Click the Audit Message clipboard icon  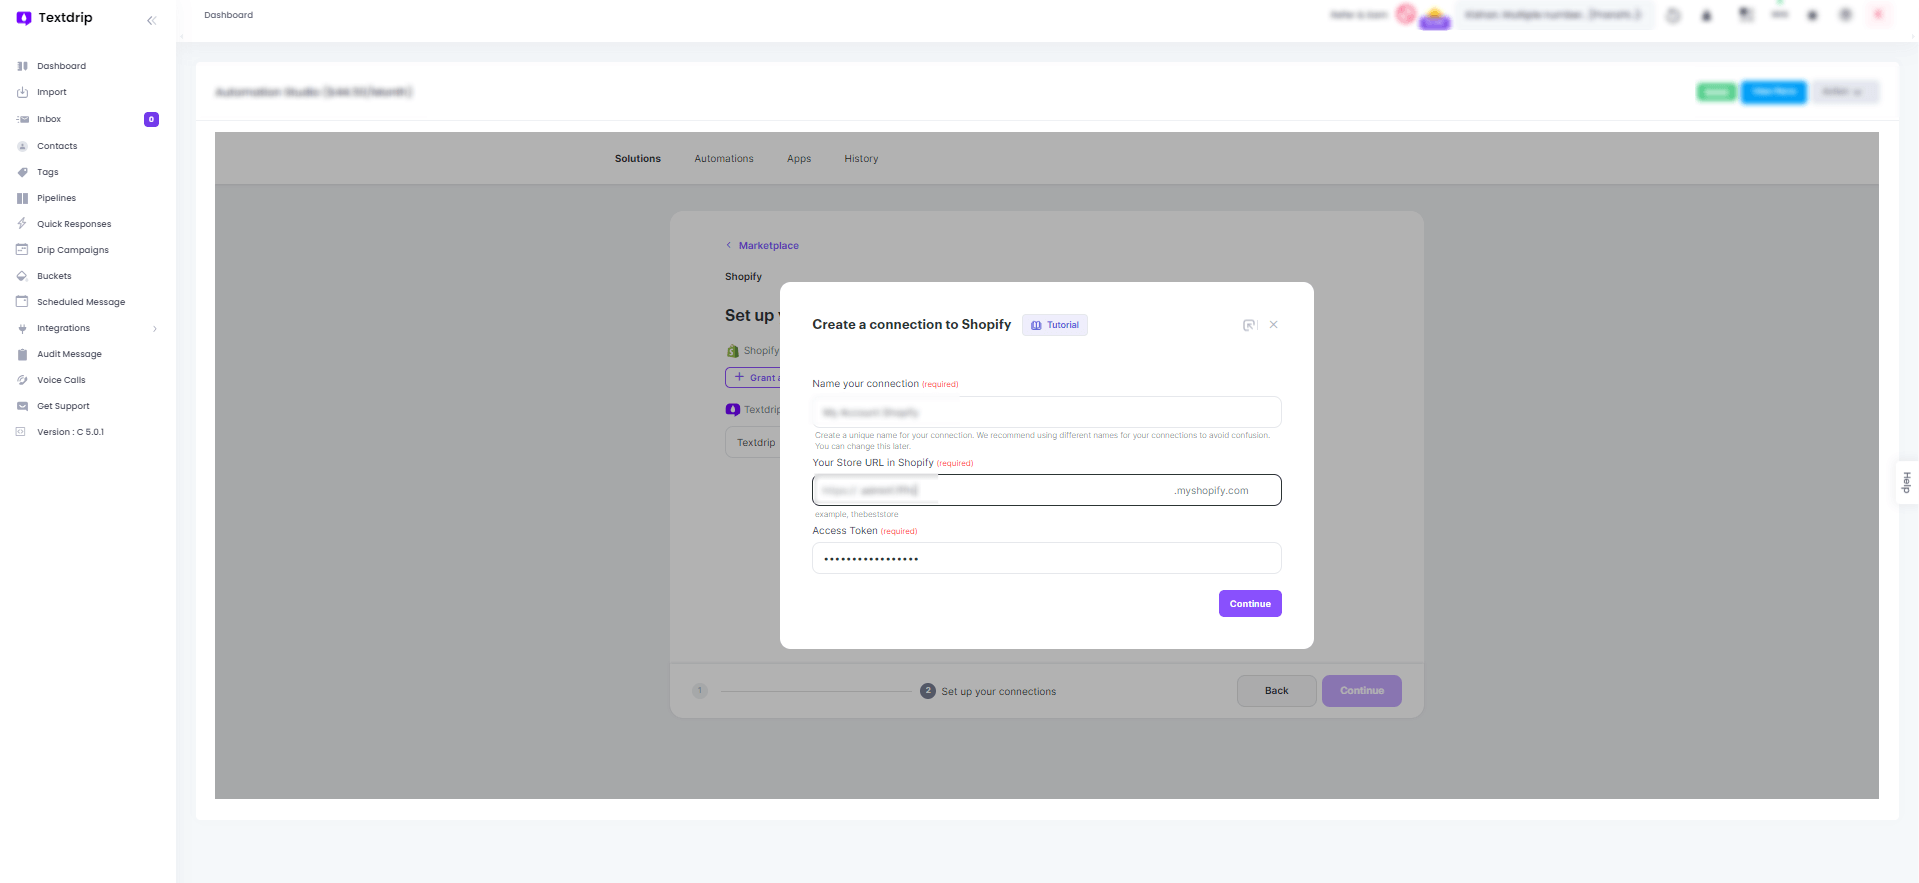click(x=22, y=354)
